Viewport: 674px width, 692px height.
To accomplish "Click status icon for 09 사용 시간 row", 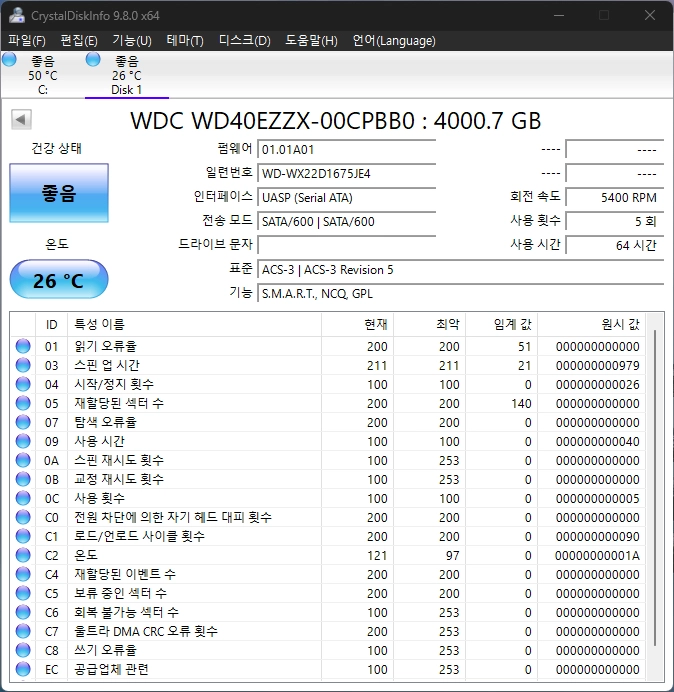I will click(x=23, y=441).
